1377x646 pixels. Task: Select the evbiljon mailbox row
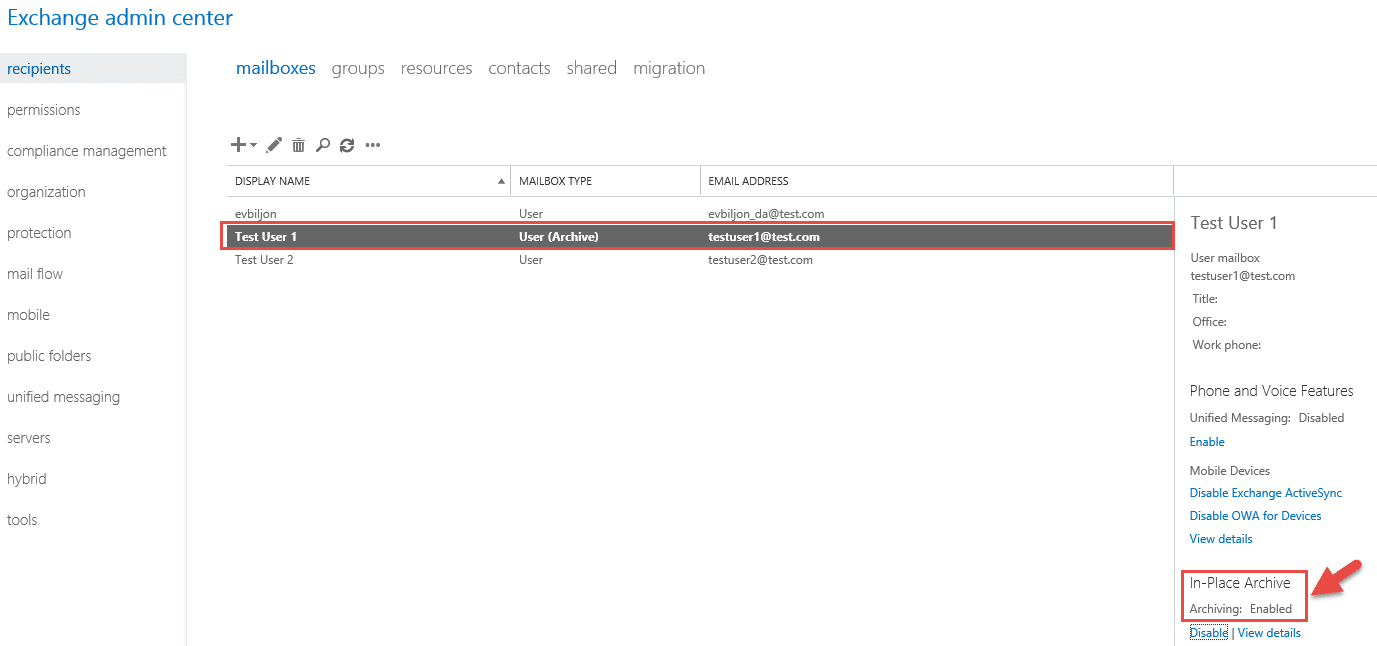coord(699,214)
